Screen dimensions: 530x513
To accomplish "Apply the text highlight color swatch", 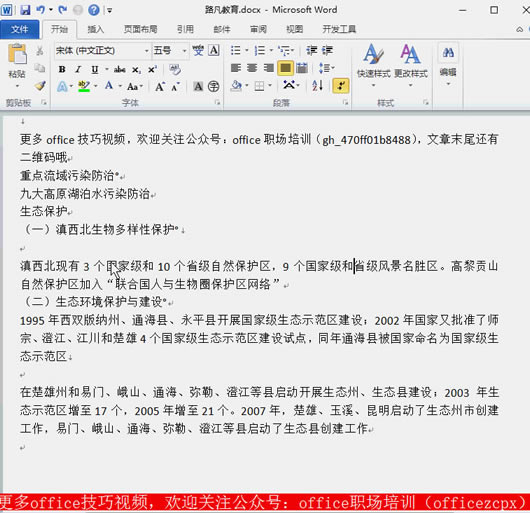I will (x=84, y=87).
